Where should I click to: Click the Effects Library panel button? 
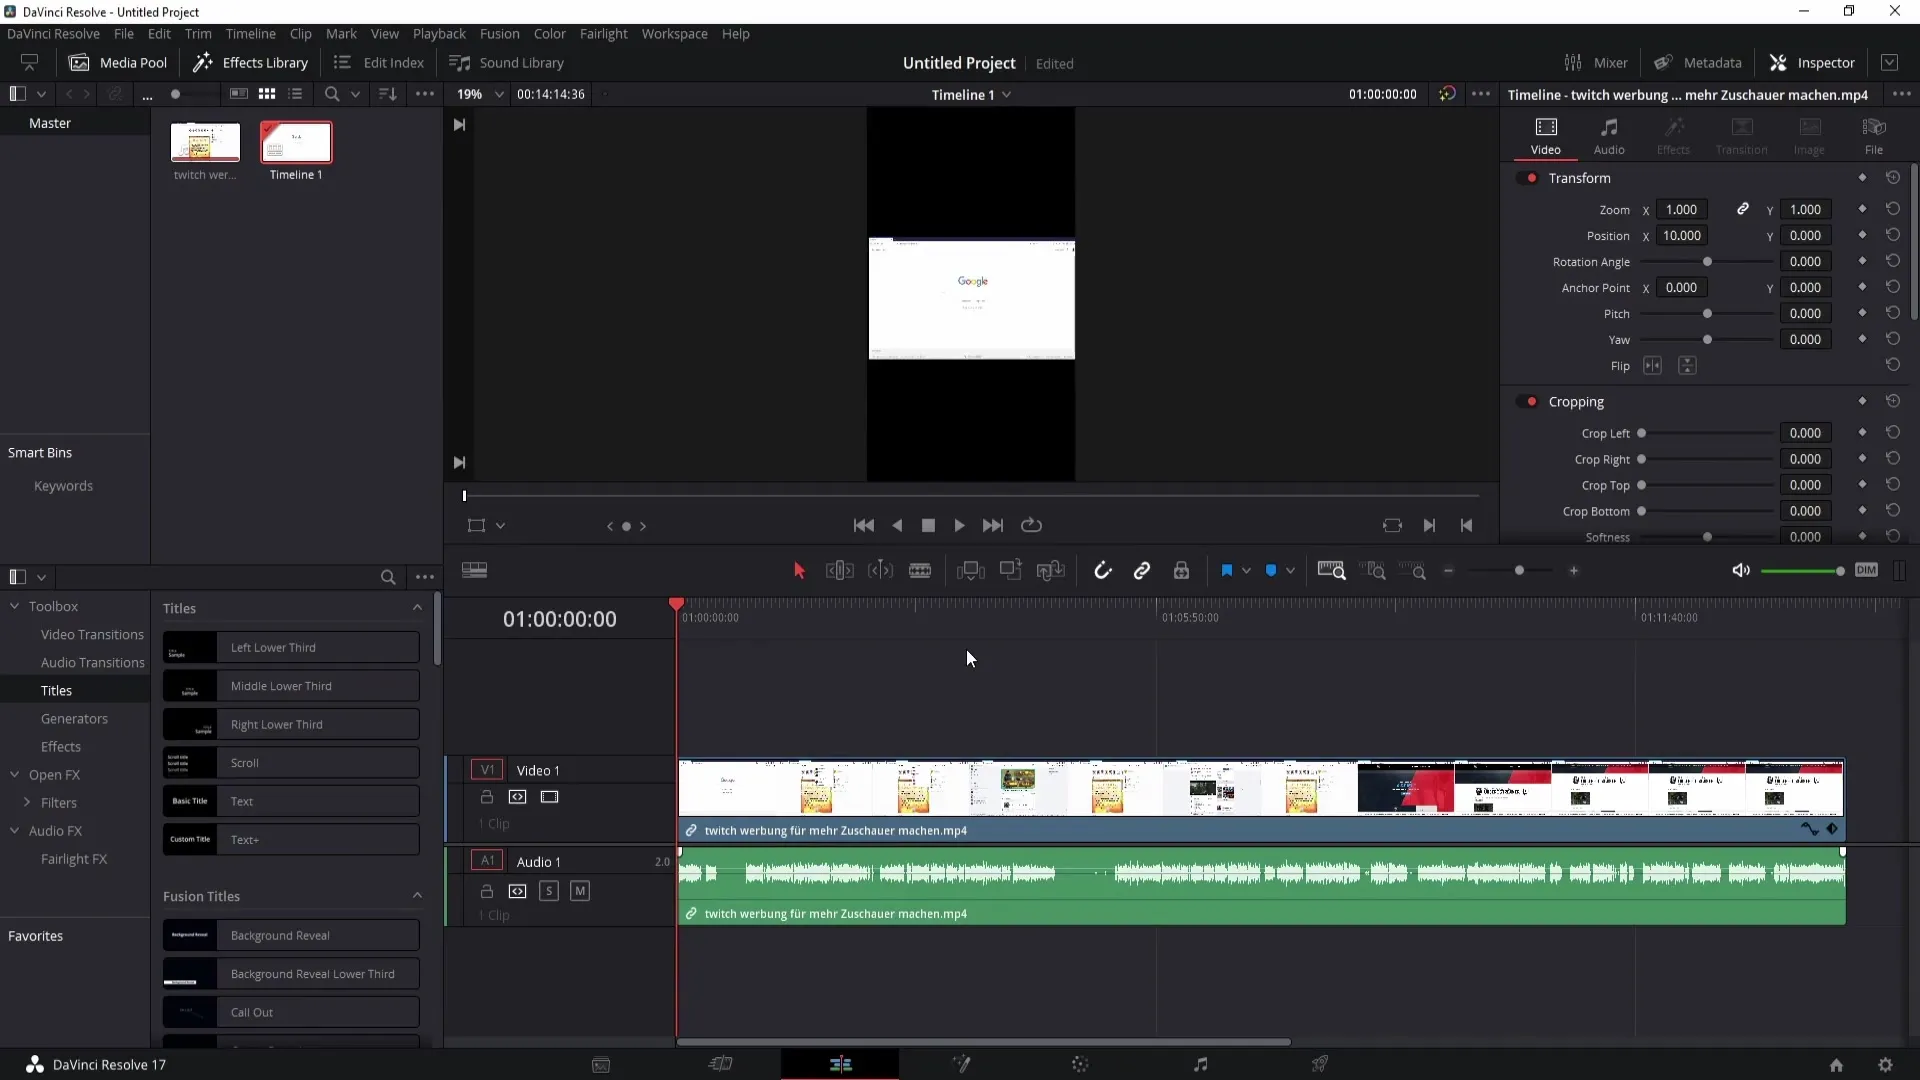click(x=251, y=62)
